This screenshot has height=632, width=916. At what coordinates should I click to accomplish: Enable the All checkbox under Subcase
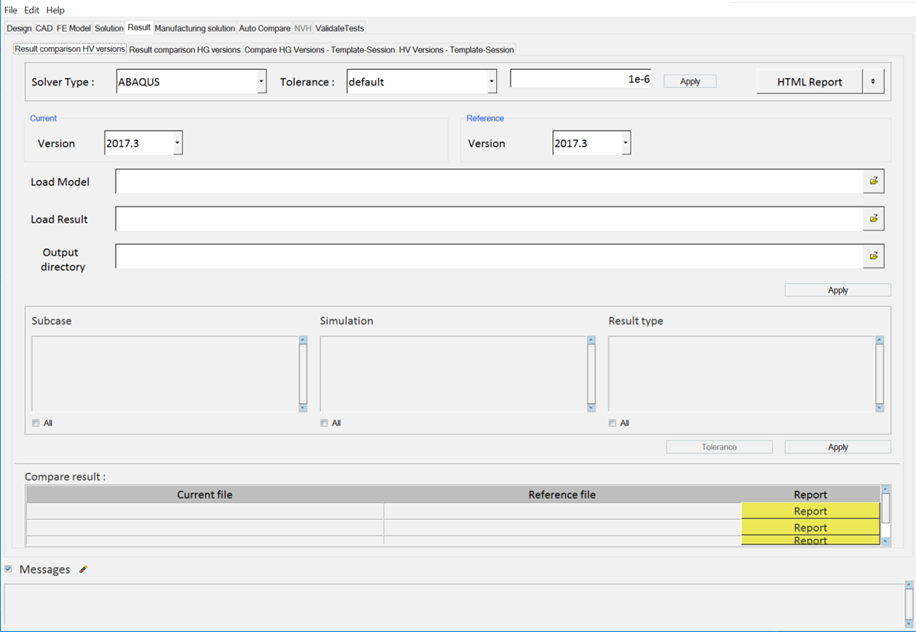(x=36, y=423)
